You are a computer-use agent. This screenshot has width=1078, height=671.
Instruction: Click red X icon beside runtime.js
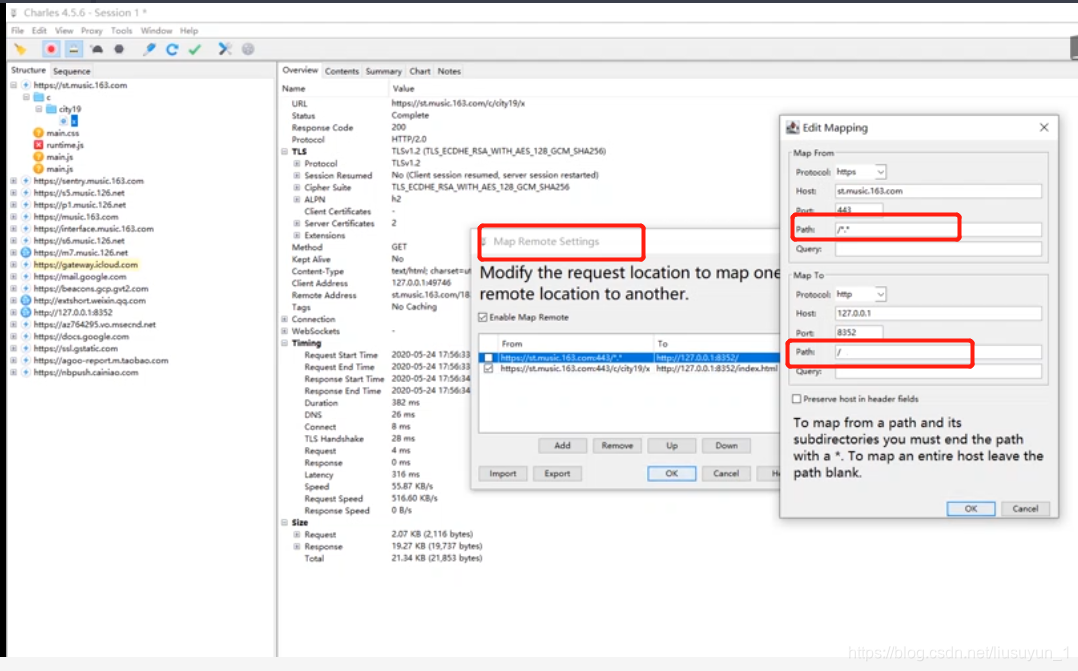(38, 145)
